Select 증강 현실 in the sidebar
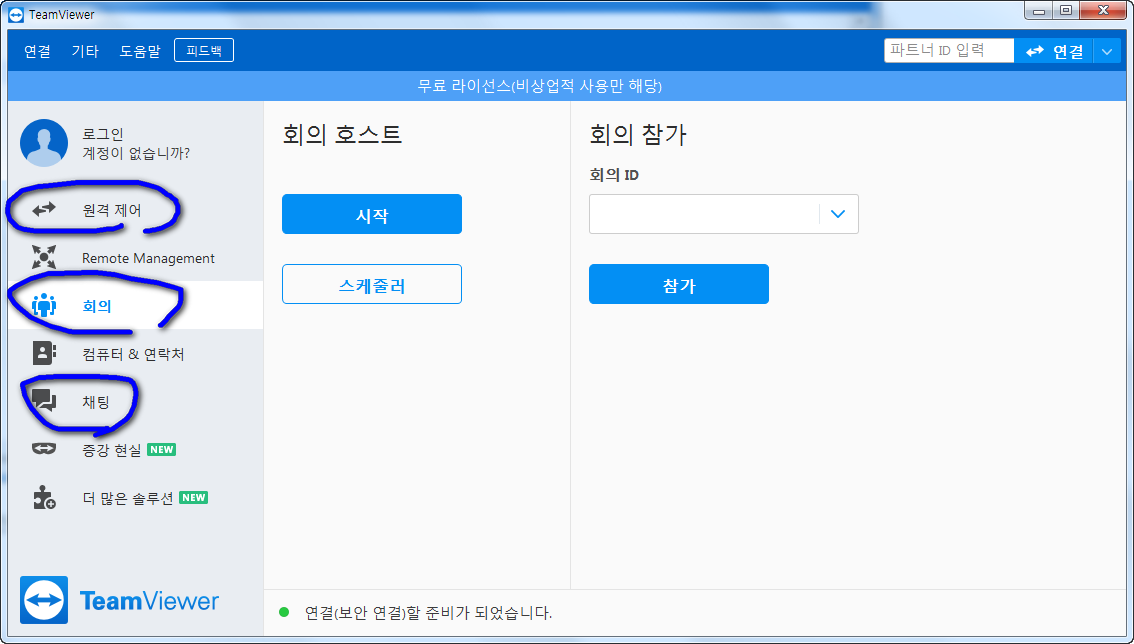 tap(135, 449)
